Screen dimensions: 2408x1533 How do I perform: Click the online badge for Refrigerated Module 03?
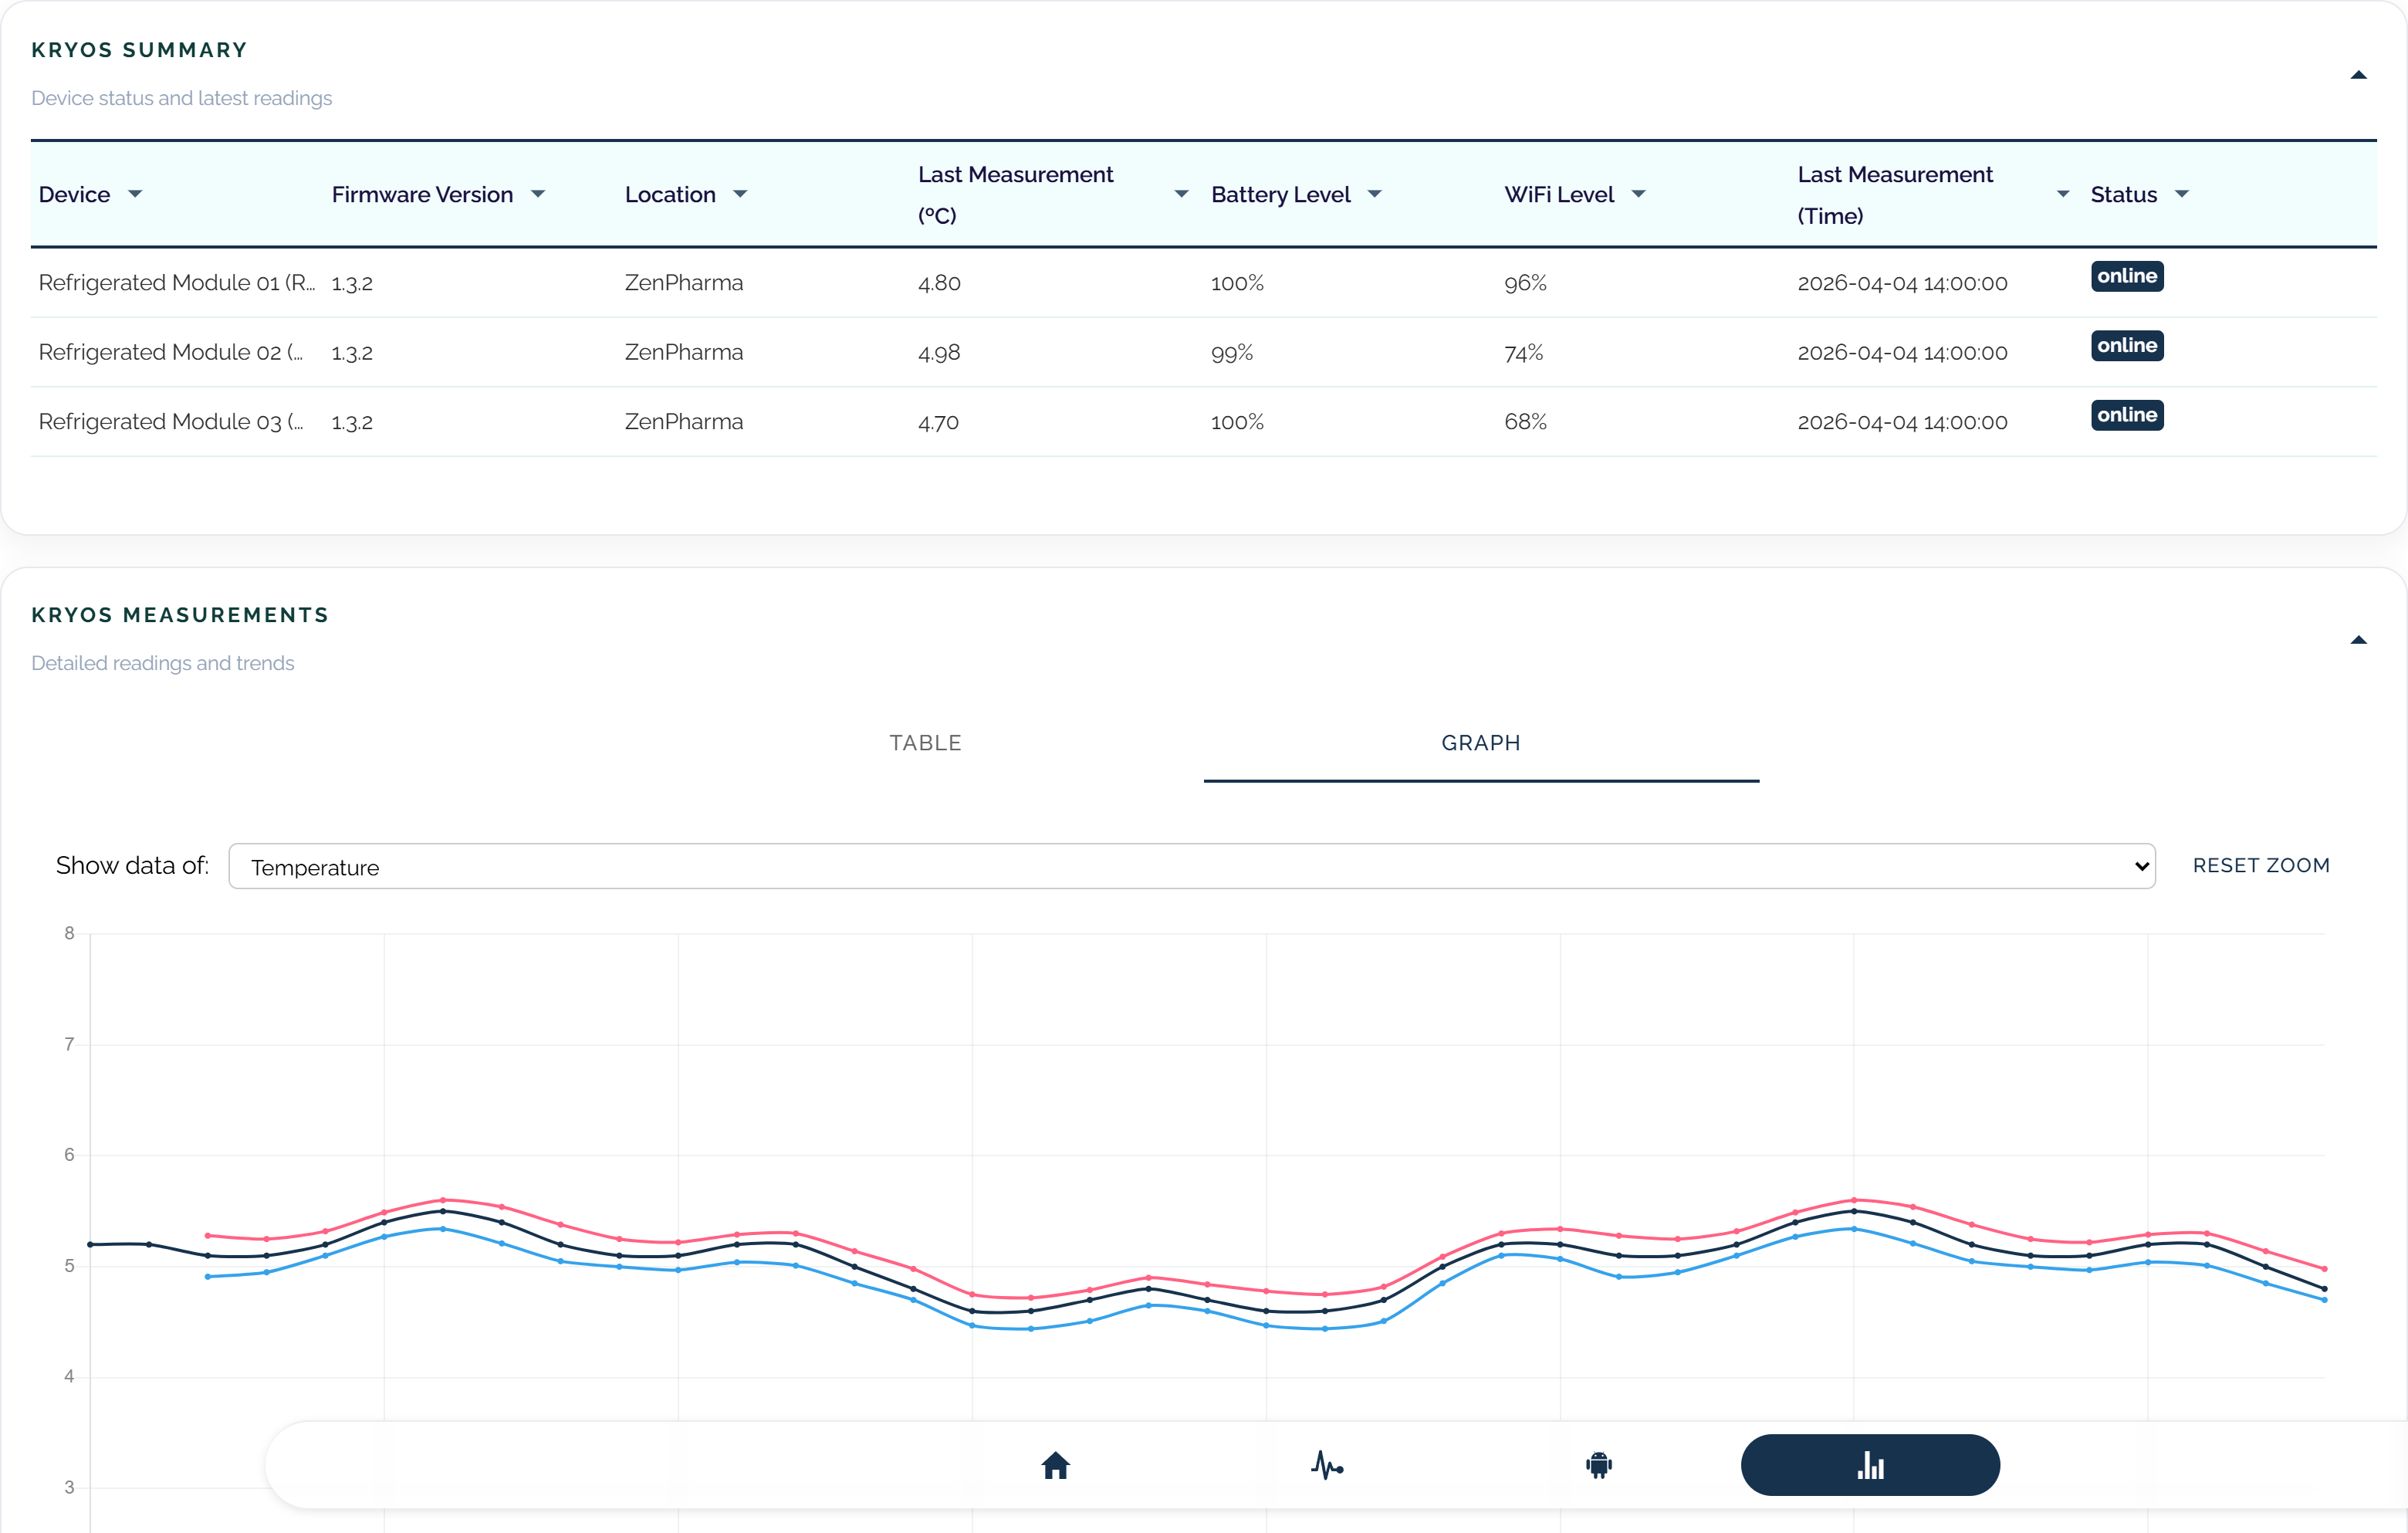tap(2127, 415)
